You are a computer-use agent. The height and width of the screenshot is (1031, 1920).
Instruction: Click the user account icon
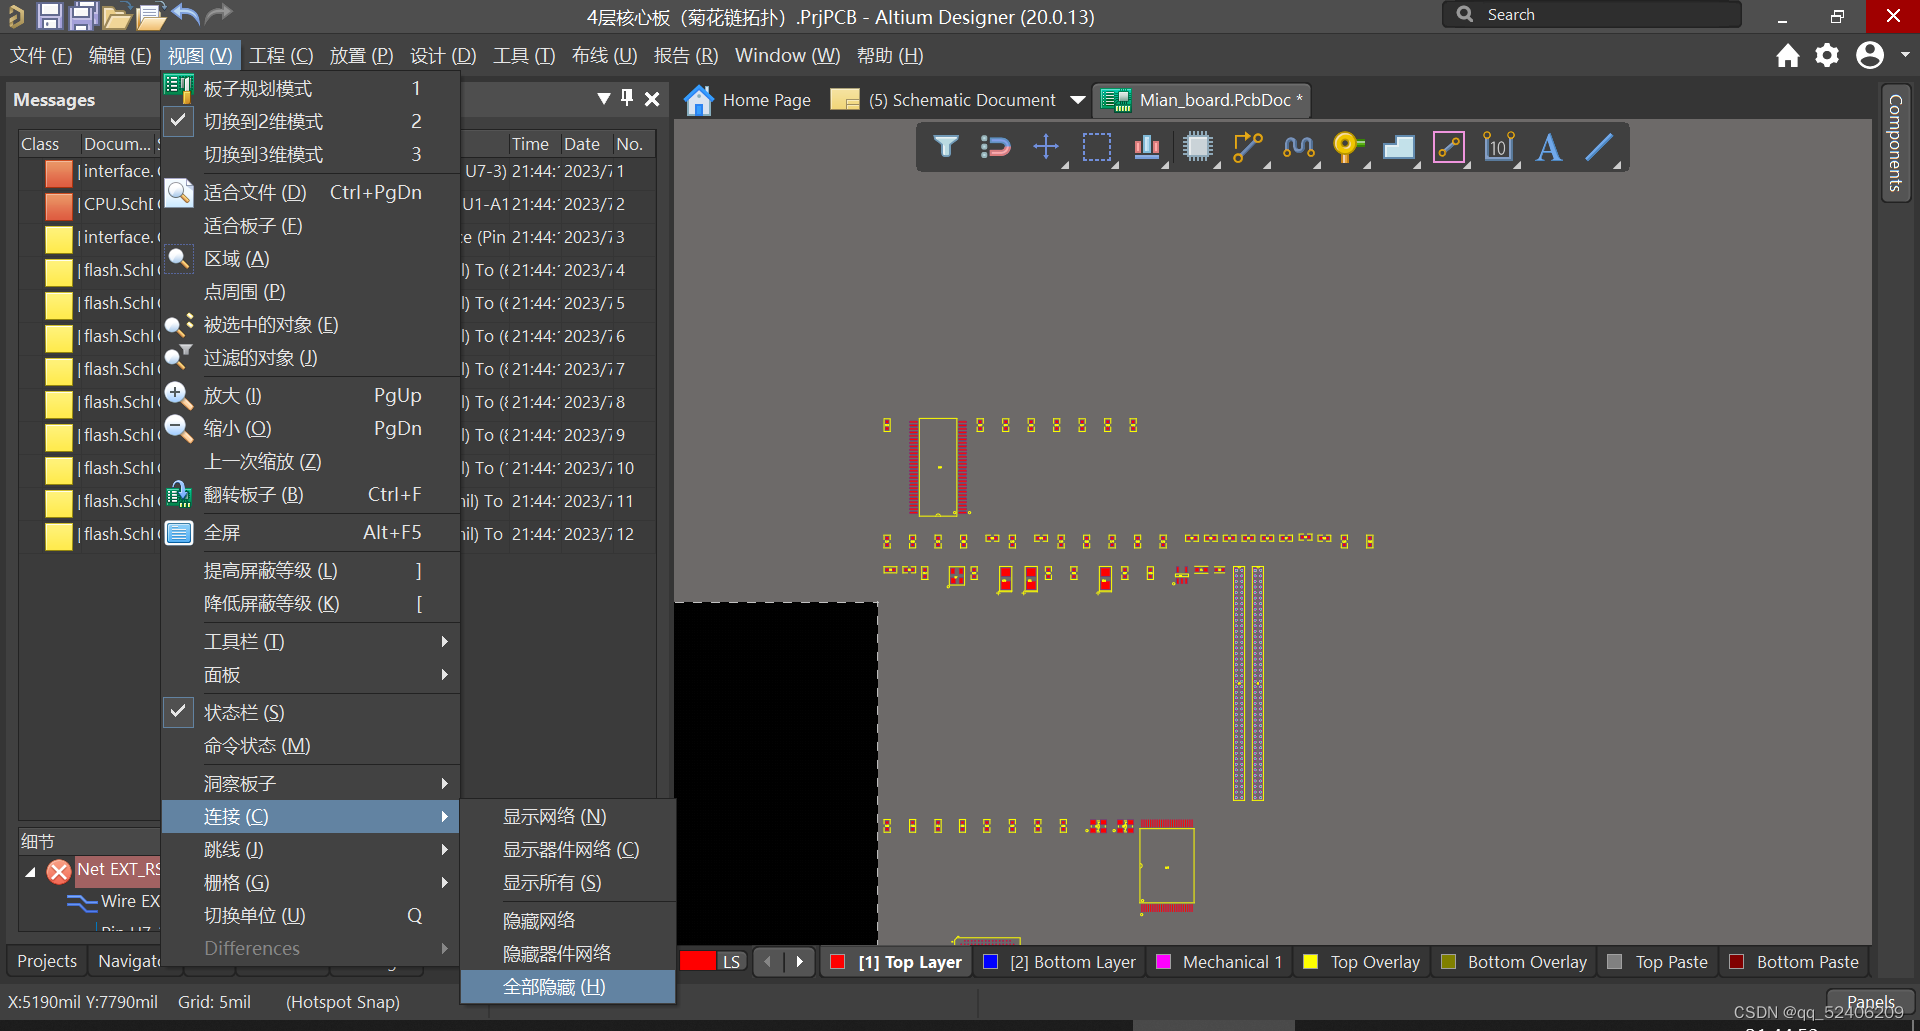pyautogui.click(x=1870, y=55)
